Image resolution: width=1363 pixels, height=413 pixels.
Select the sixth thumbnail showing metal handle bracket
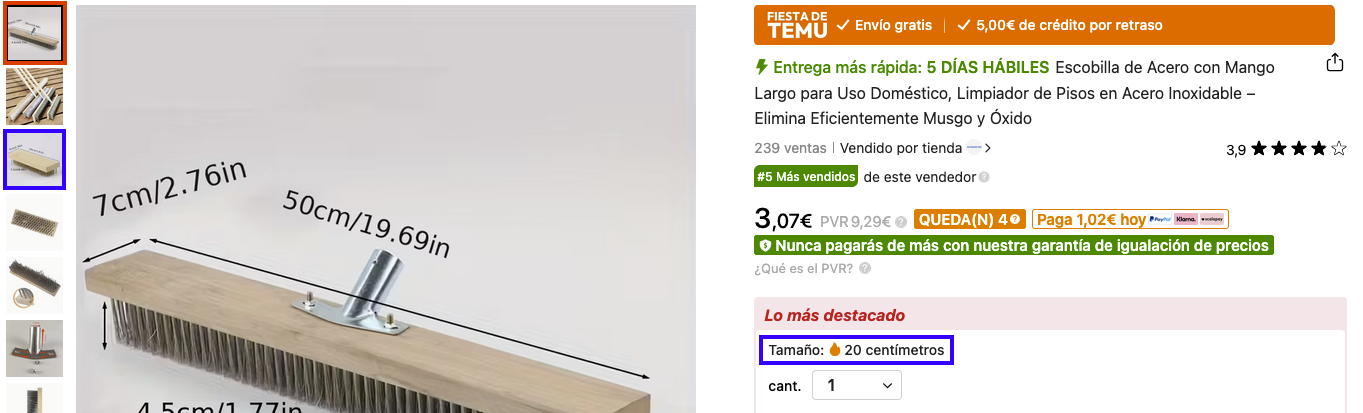35,348
